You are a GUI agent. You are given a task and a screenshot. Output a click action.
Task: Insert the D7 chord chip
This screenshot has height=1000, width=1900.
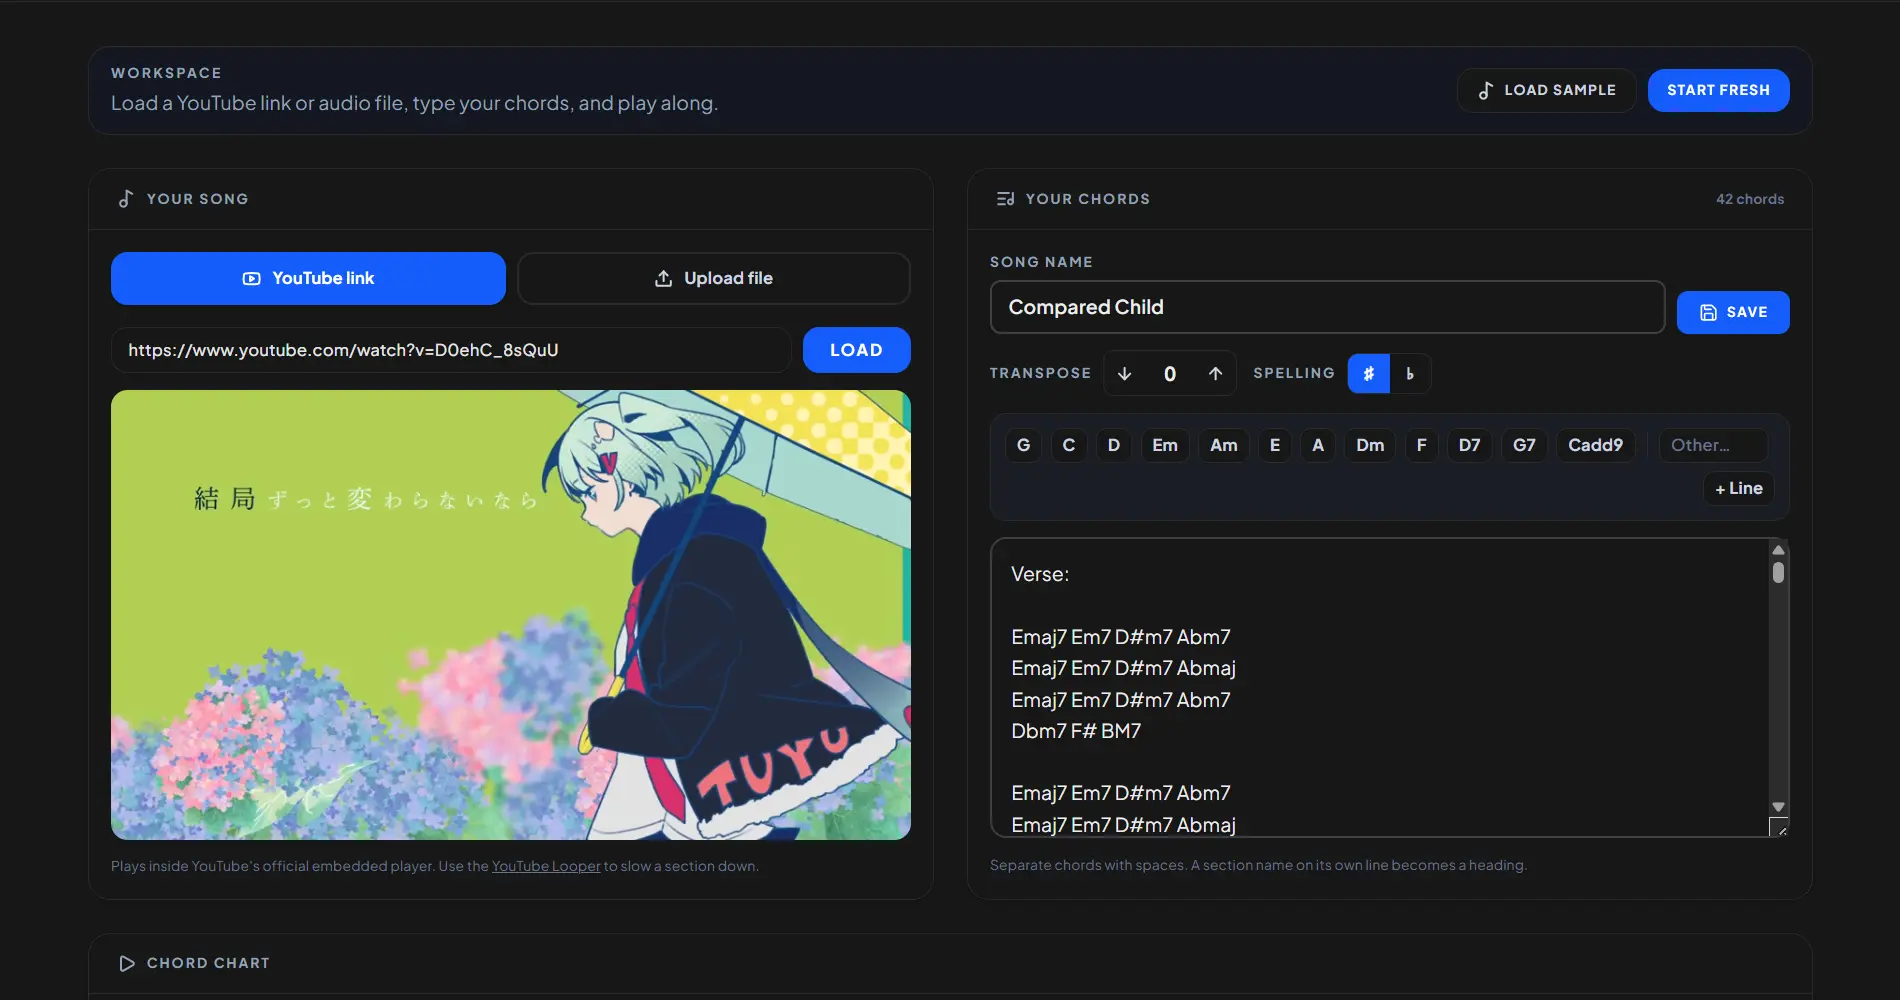pyautogui.click(x=1470, y=445)
